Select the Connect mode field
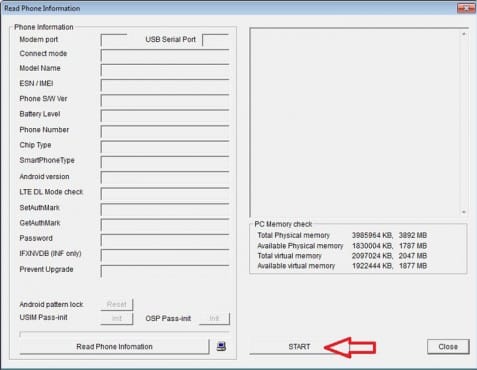 pos(165,55)
